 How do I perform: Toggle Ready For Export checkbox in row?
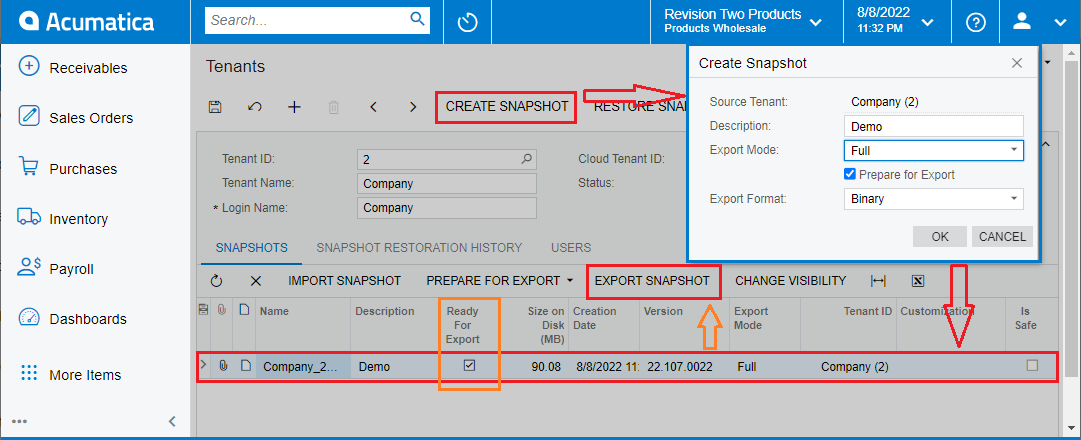pos(469,366)
